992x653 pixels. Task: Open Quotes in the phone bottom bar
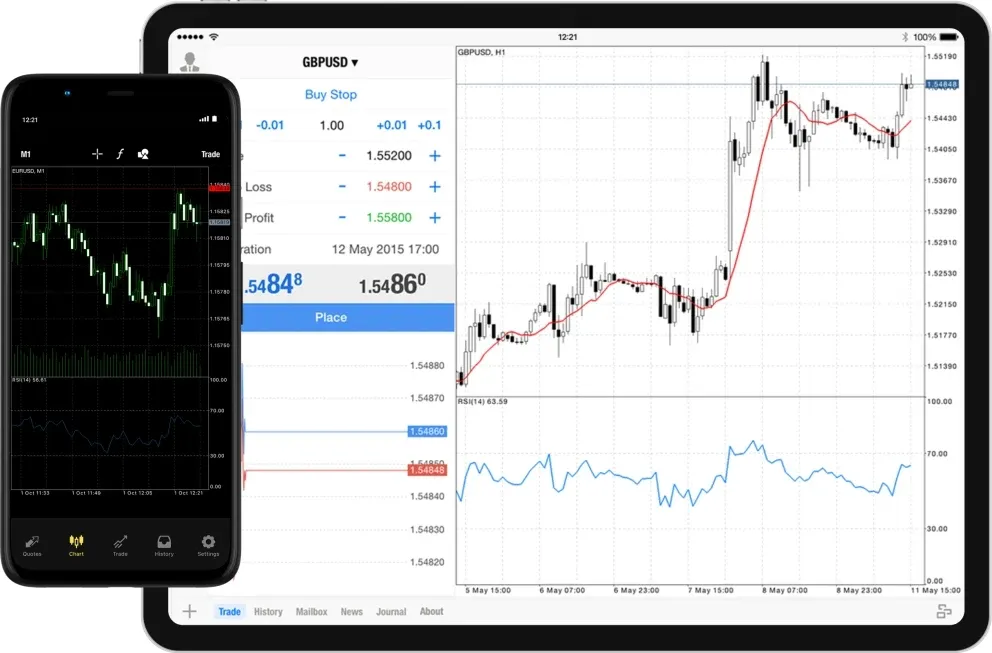[x=32, y=544]
